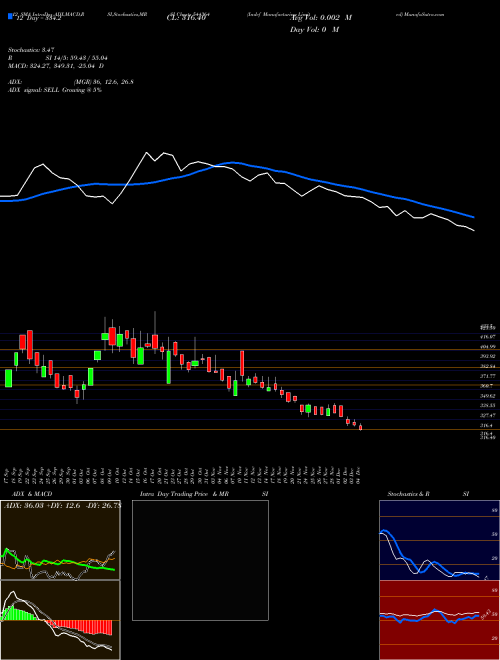500x660 pixels.
Task: Open the blue Stochastics chart panel
Action: 439,540
